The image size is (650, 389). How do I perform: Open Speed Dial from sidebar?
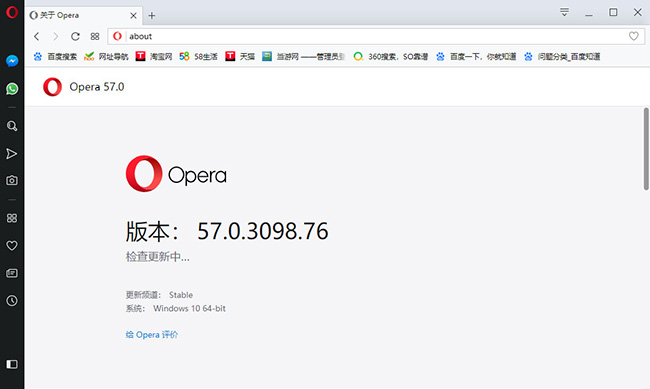(x=12, y=218)
